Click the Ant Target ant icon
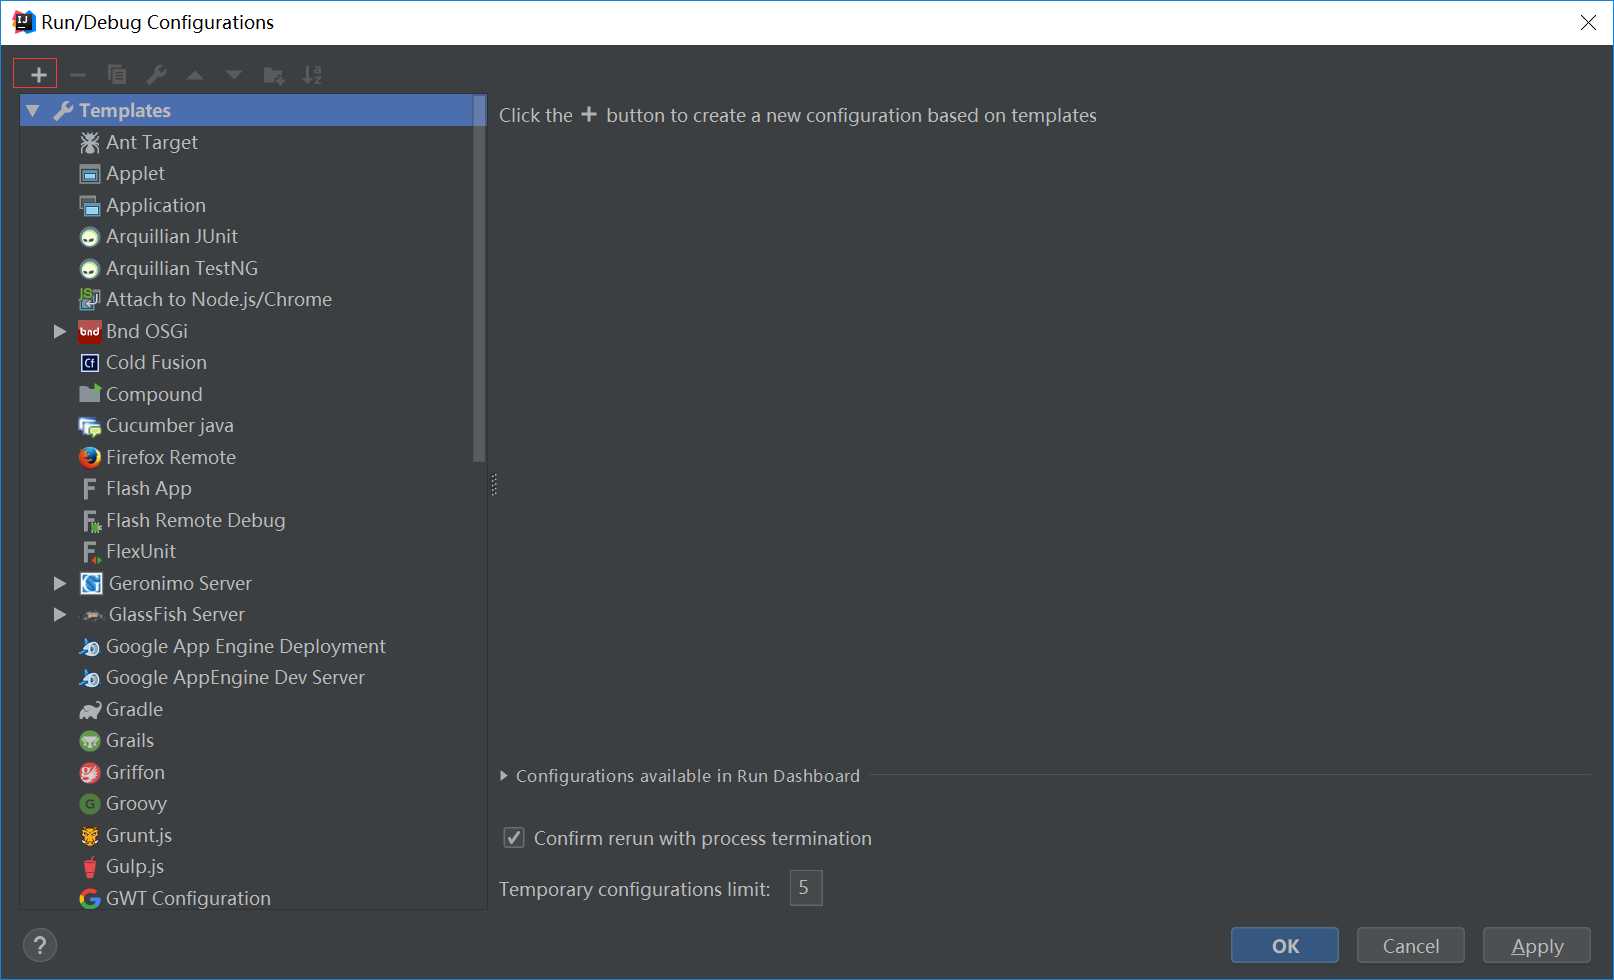The width and height of the screenshot is (1614, 980). coord(90,143)
